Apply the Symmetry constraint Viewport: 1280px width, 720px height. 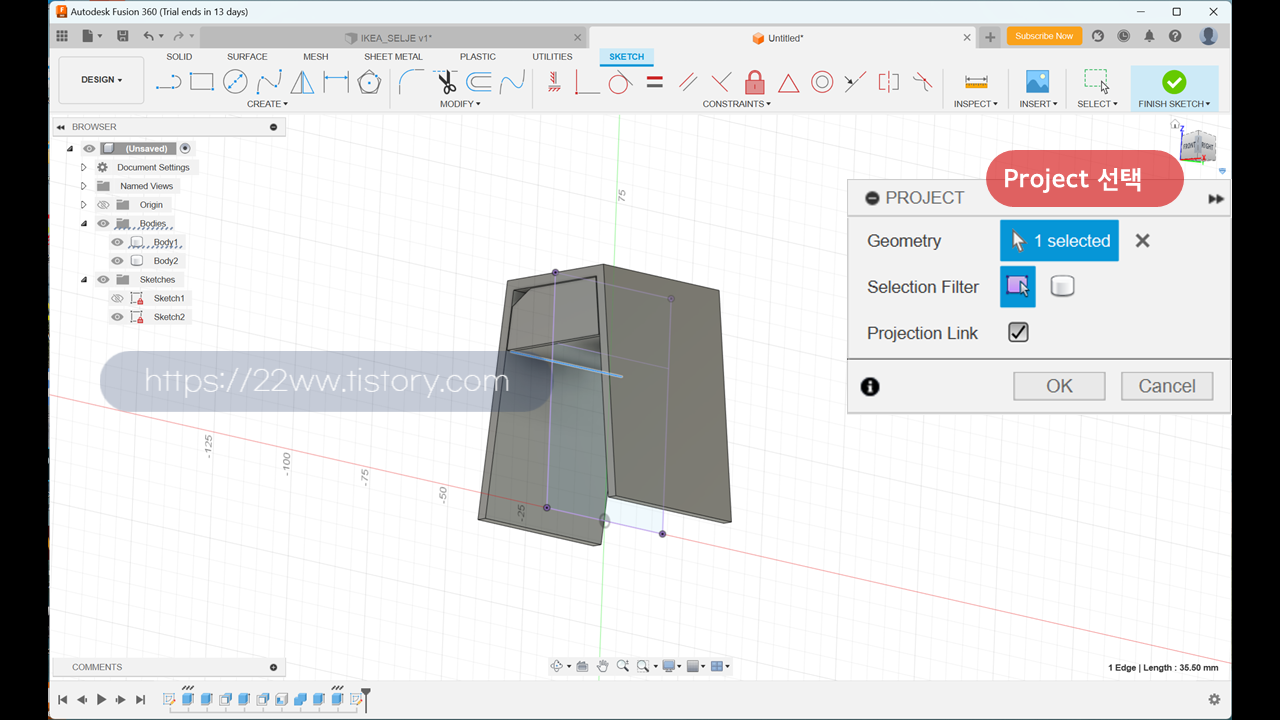[889, 82]
